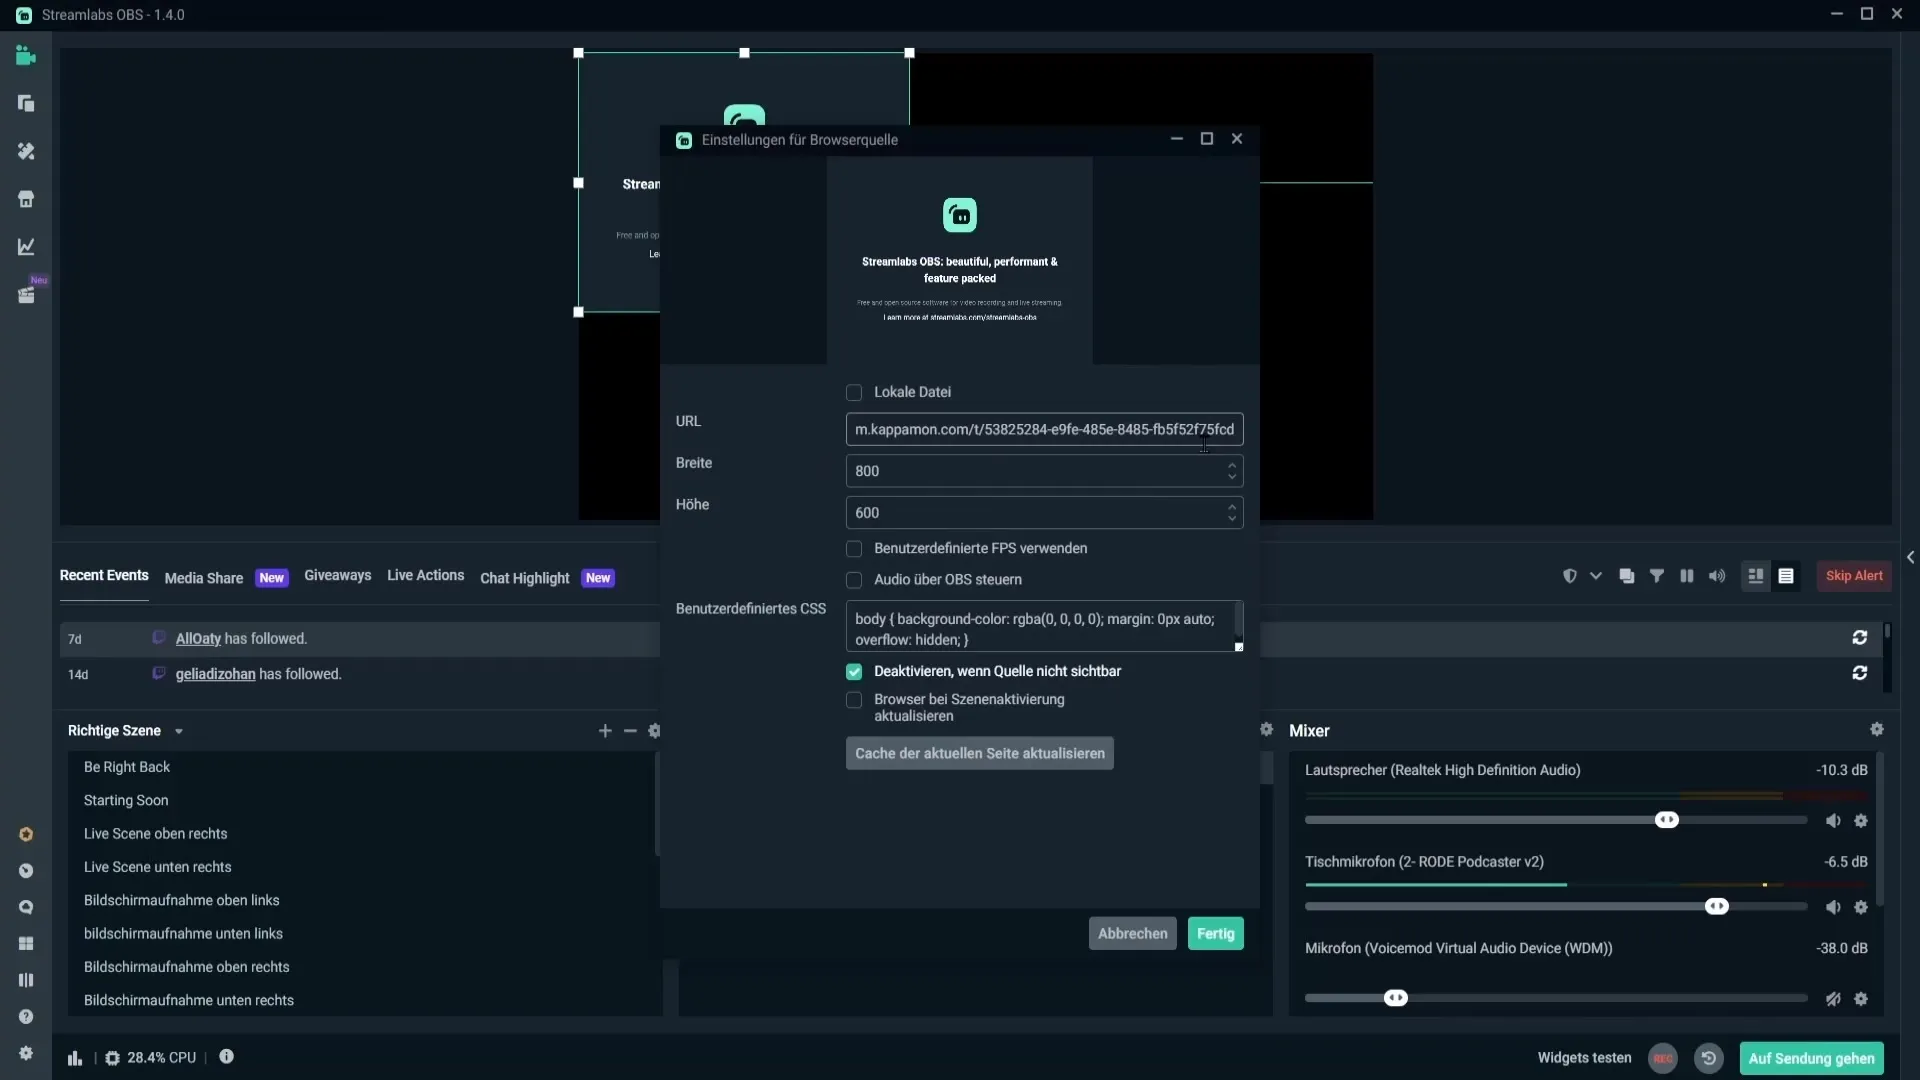This screenshot has width=1920, height=1080.
Task: Open the help question mark icon
Action: 26,1017
